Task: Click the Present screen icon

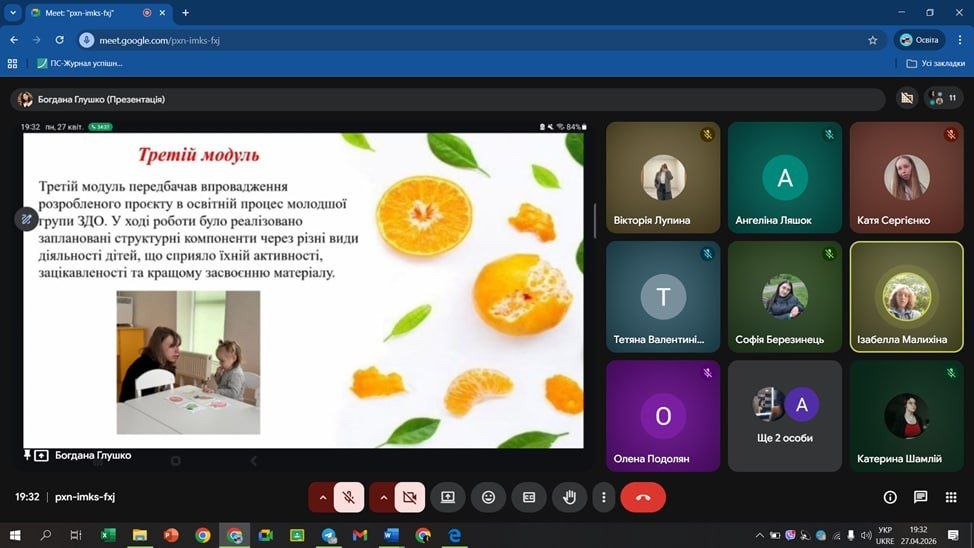Action: 448,497
